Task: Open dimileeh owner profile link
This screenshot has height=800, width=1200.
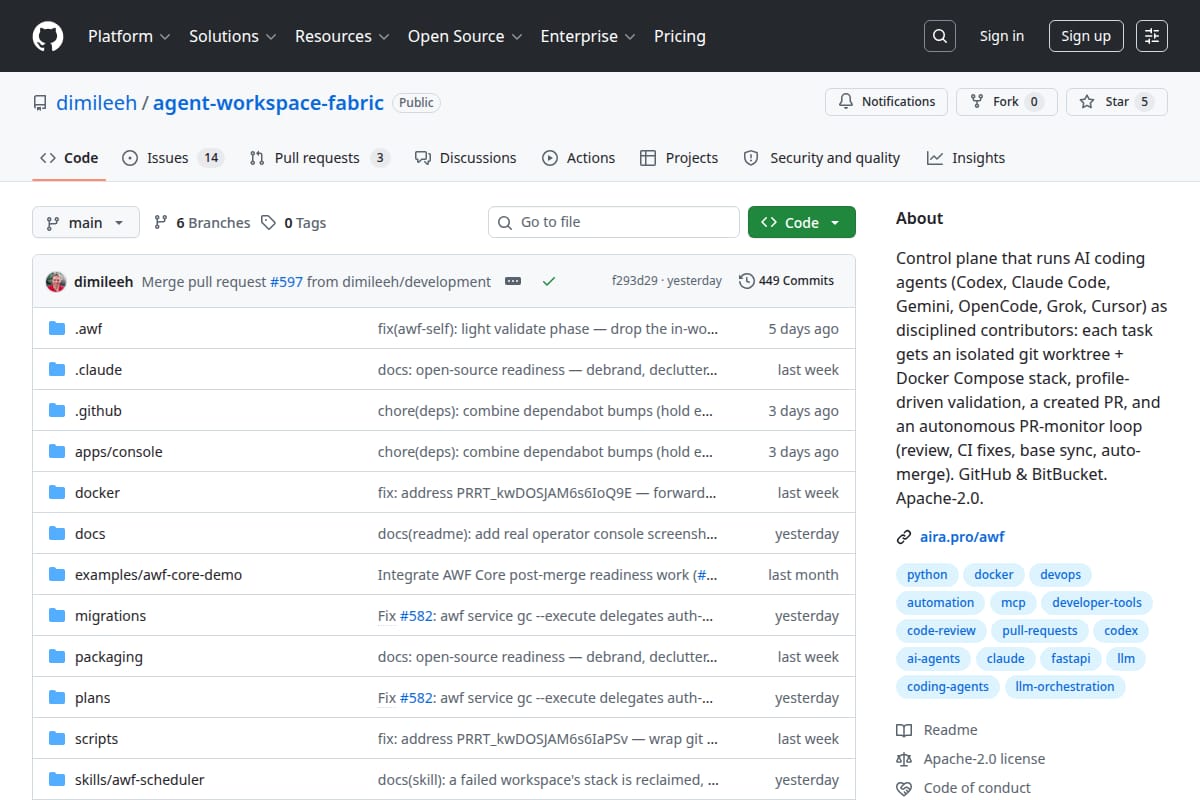Action: pos(96,102)
